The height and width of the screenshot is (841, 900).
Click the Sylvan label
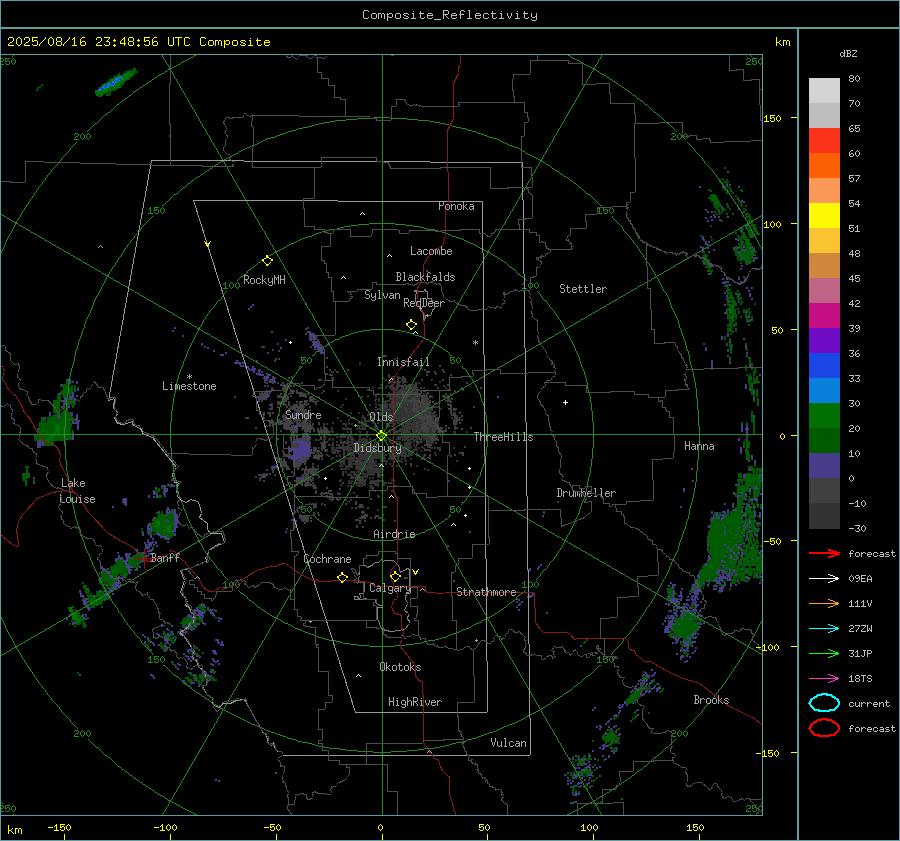382,296
